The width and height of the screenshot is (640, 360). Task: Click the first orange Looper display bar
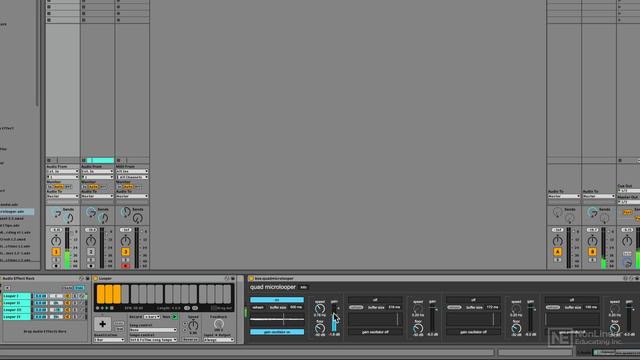coord(100,294)
